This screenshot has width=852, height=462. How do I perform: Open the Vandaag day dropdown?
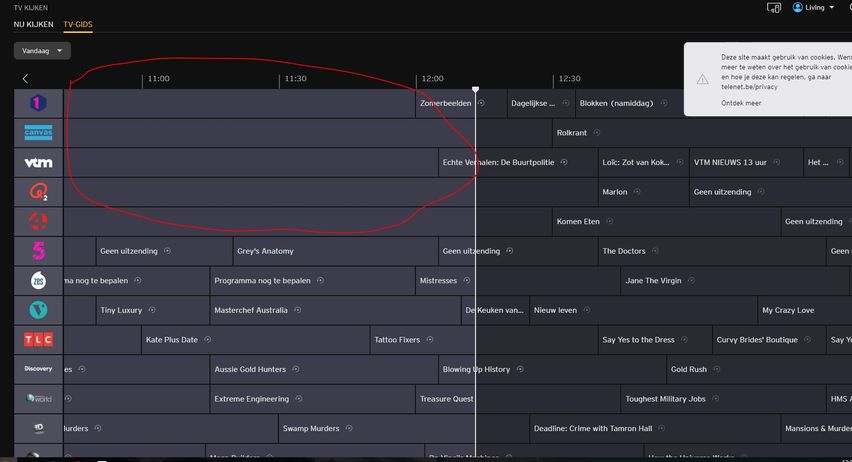(x=42, y=51)
